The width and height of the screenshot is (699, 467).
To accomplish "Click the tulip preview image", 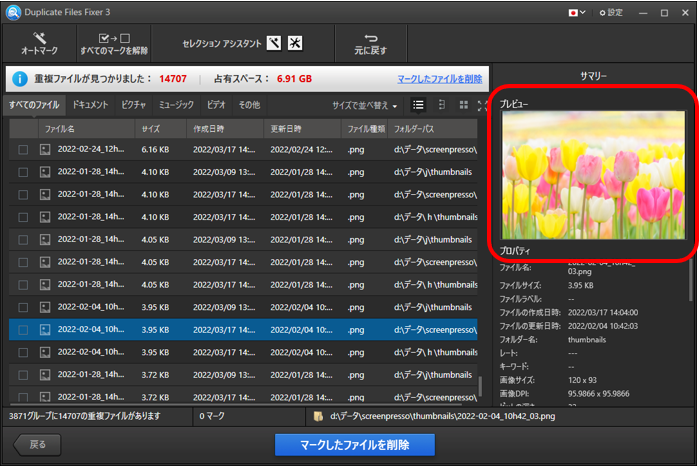I will click(593, 175).
